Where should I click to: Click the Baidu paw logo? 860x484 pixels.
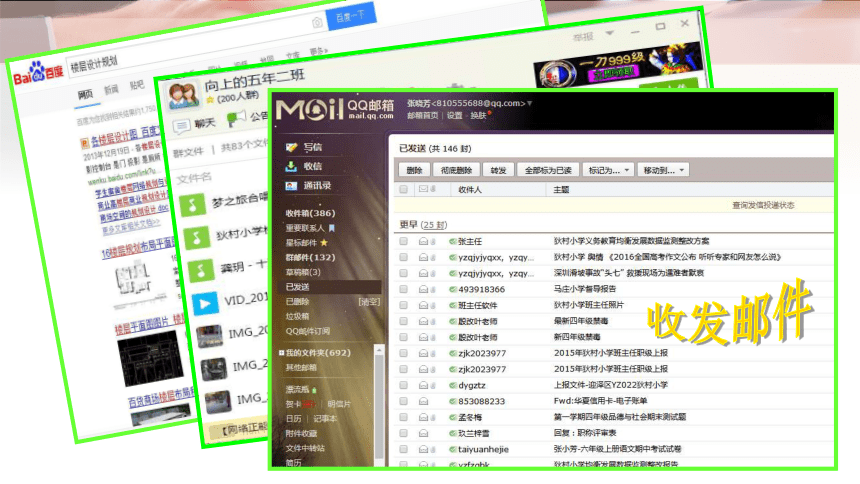(37, 72)
